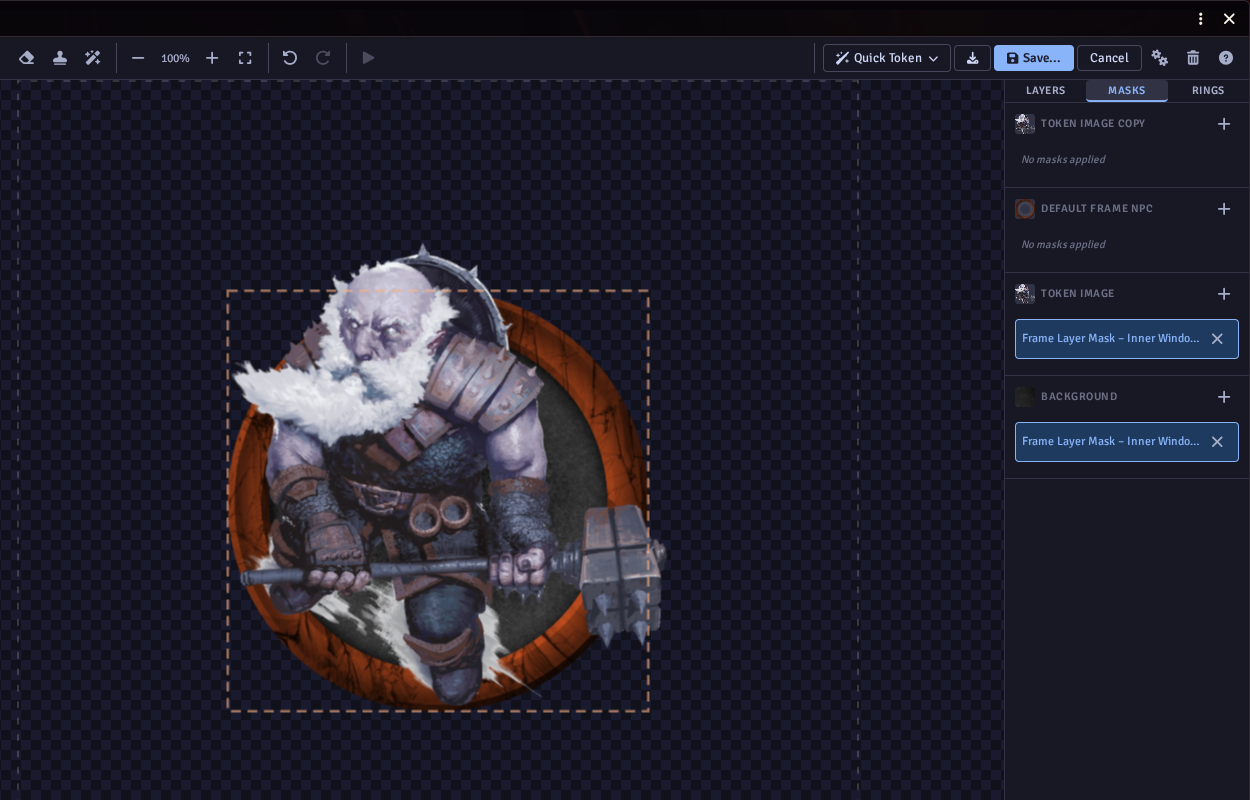Click the Default Frame NPC thumbnail
This screenshot has height=800, width=1250.
[x=1025, y=209]
